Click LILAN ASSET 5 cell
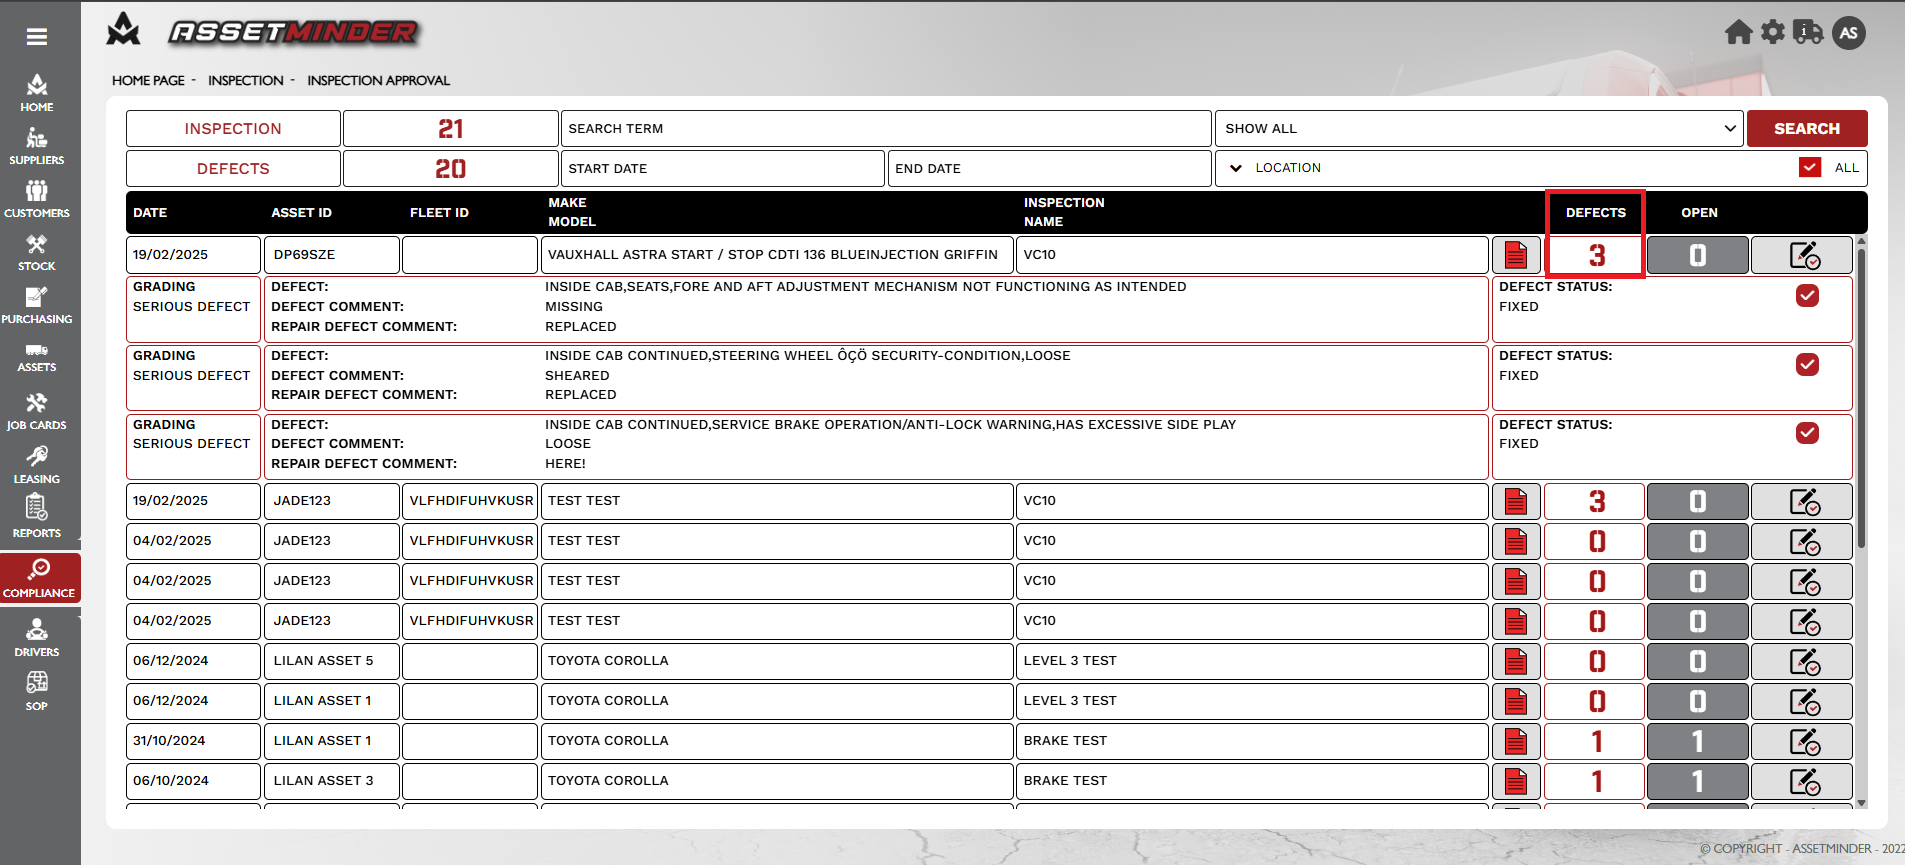The width and height of the screenshot is (1905, 865). click(x=332, y=661)
